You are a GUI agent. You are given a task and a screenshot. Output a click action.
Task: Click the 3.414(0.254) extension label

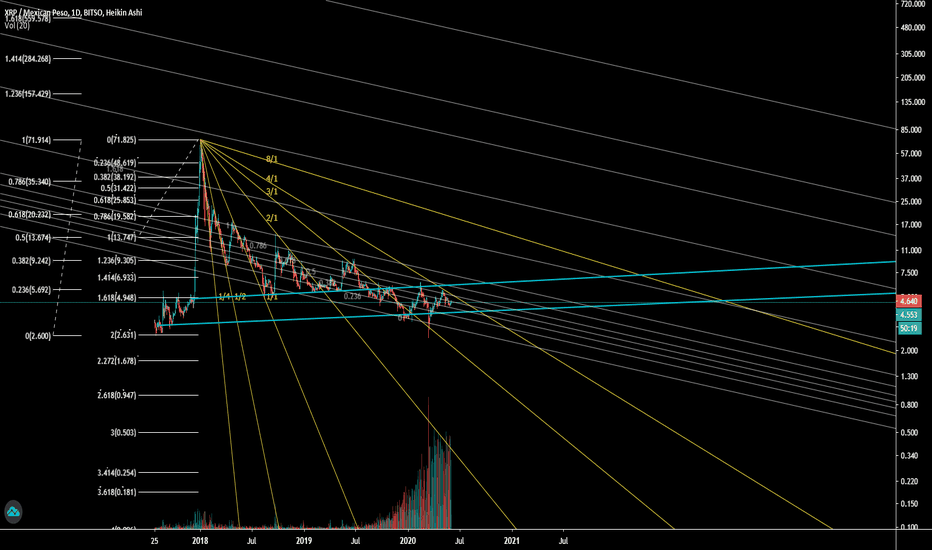point(117,473)
